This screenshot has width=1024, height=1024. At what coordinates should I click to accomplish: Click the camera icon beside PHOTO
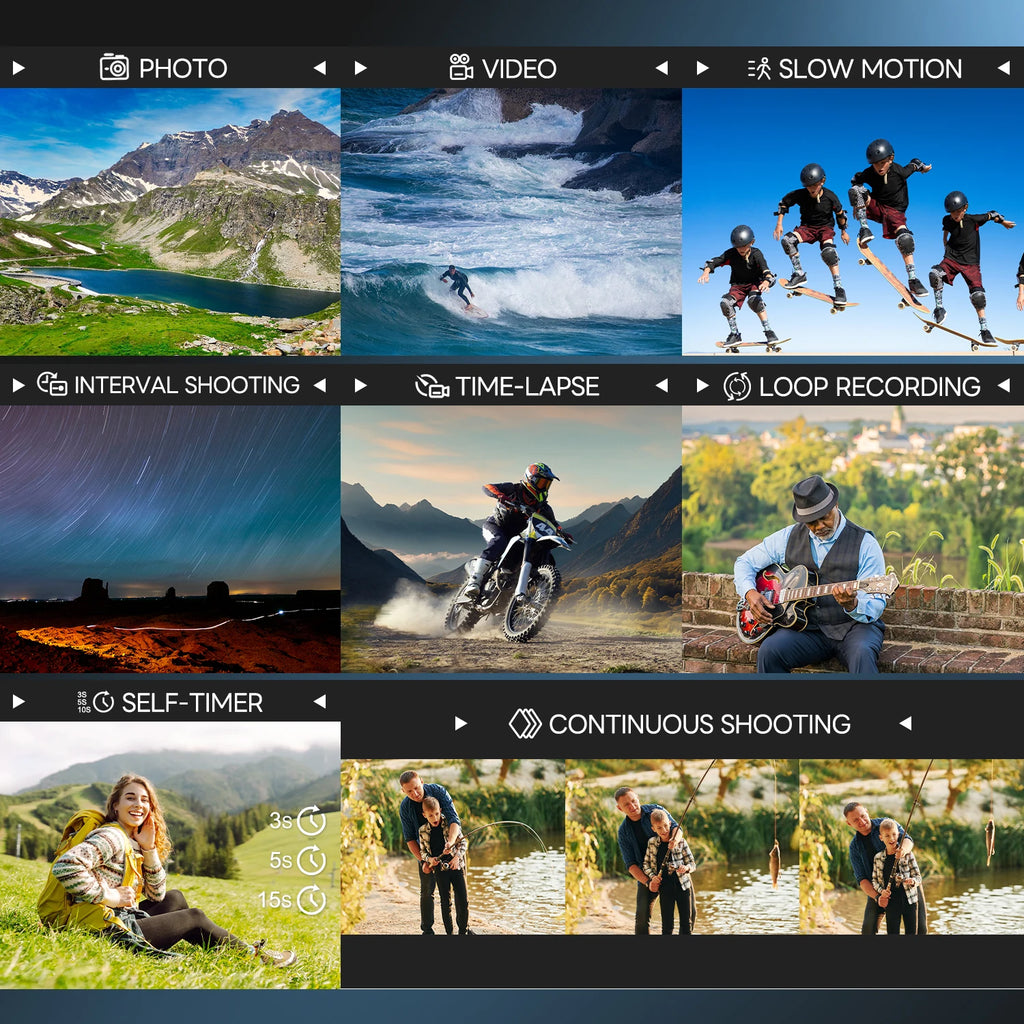point(114,67)
